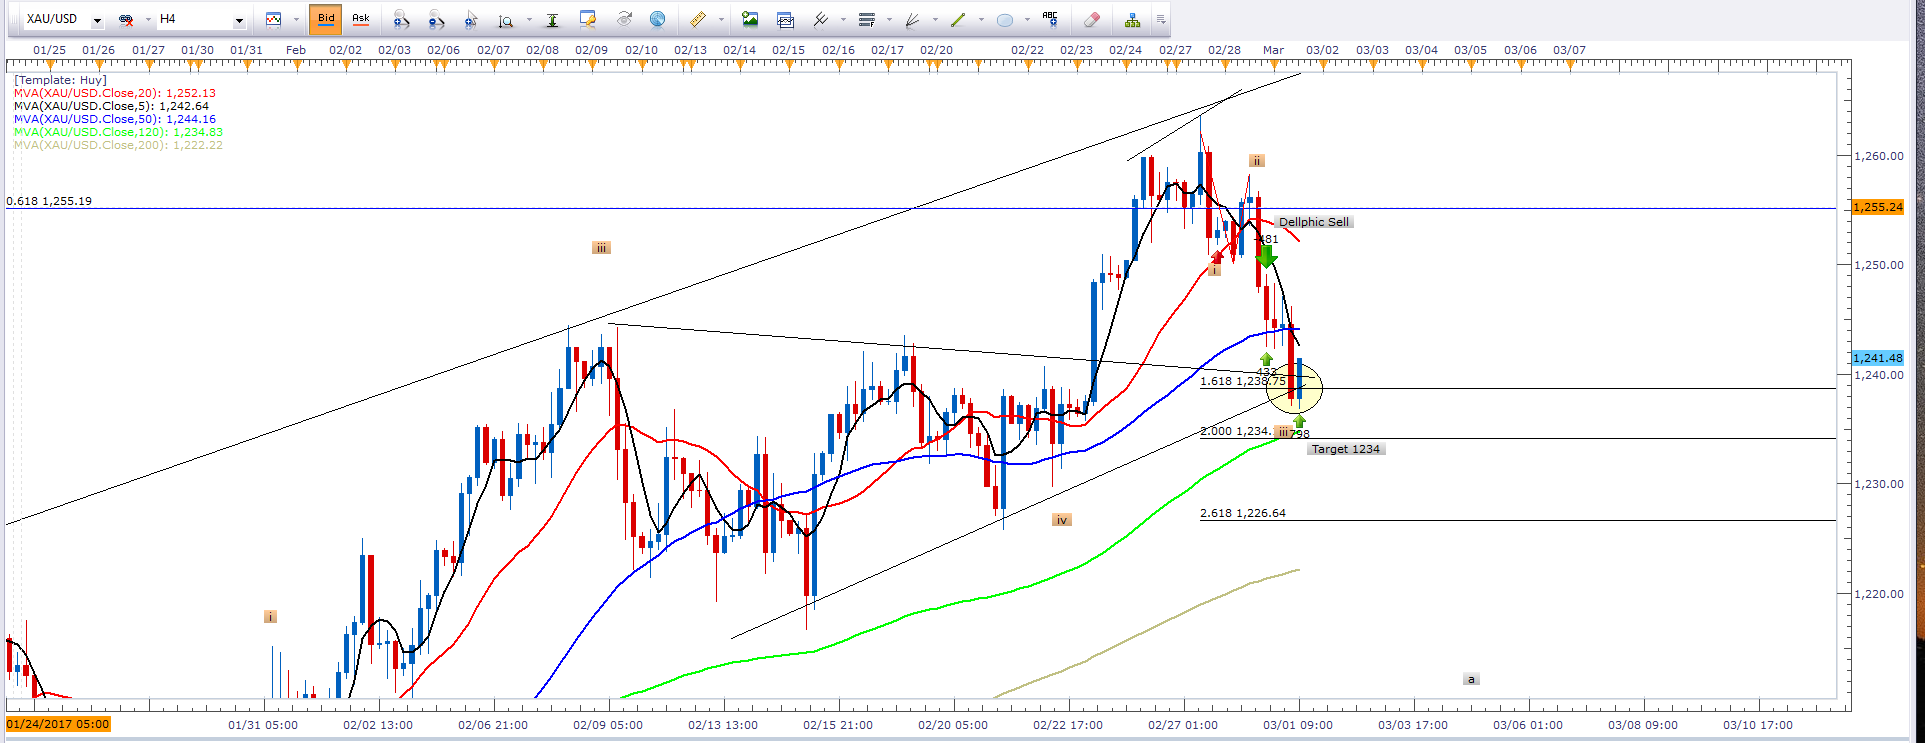Select the ruler measurement tool

pos(697,19)
